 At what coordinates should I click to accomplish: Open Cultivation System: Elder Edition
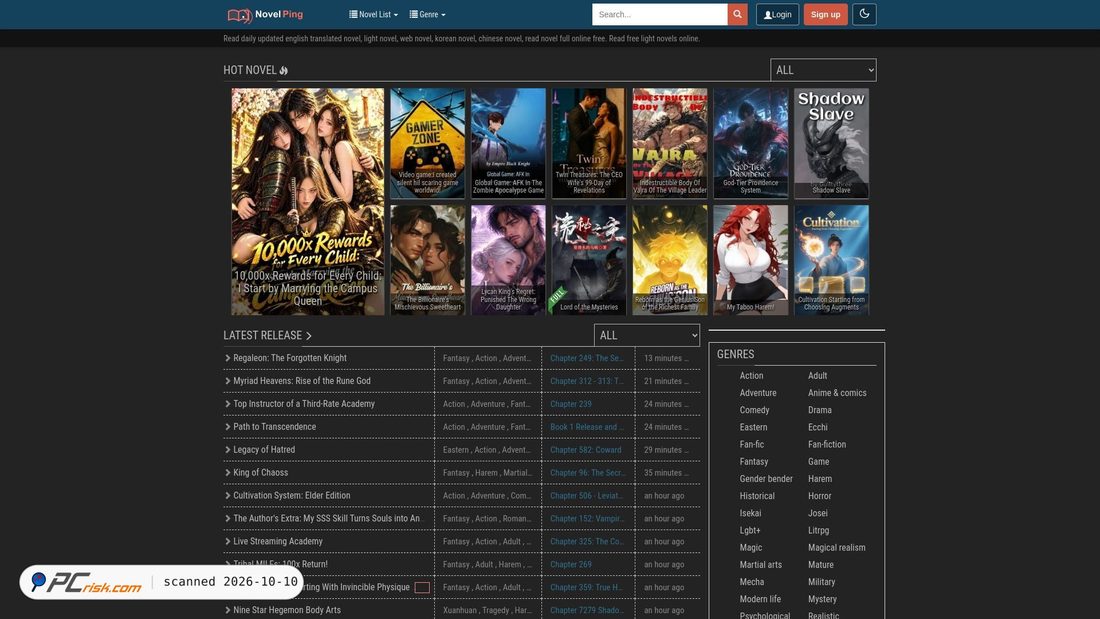click(291, 495)
